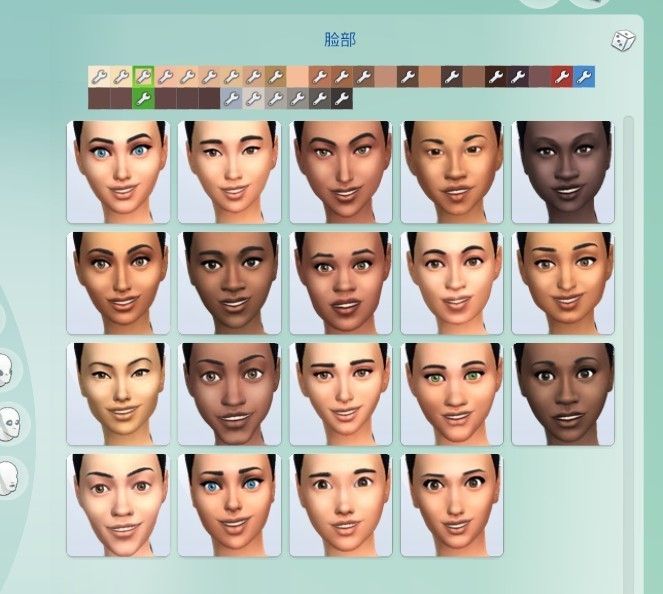This screenshot has width=663, height=594.
Task: Select the green-eyed face preset
Action: (452, 394)
